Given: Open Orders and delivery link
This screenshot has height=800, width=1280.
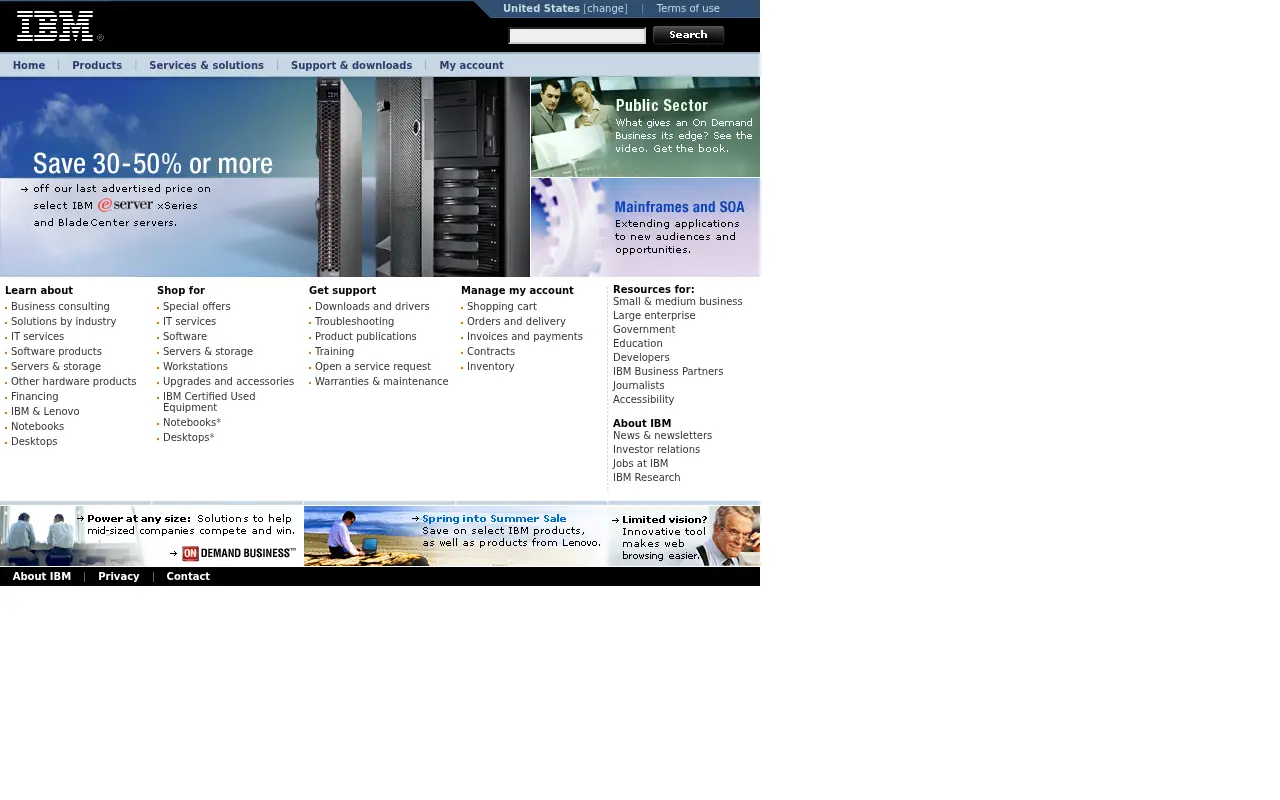Looking at the screenshot, I should coord(516,322).
